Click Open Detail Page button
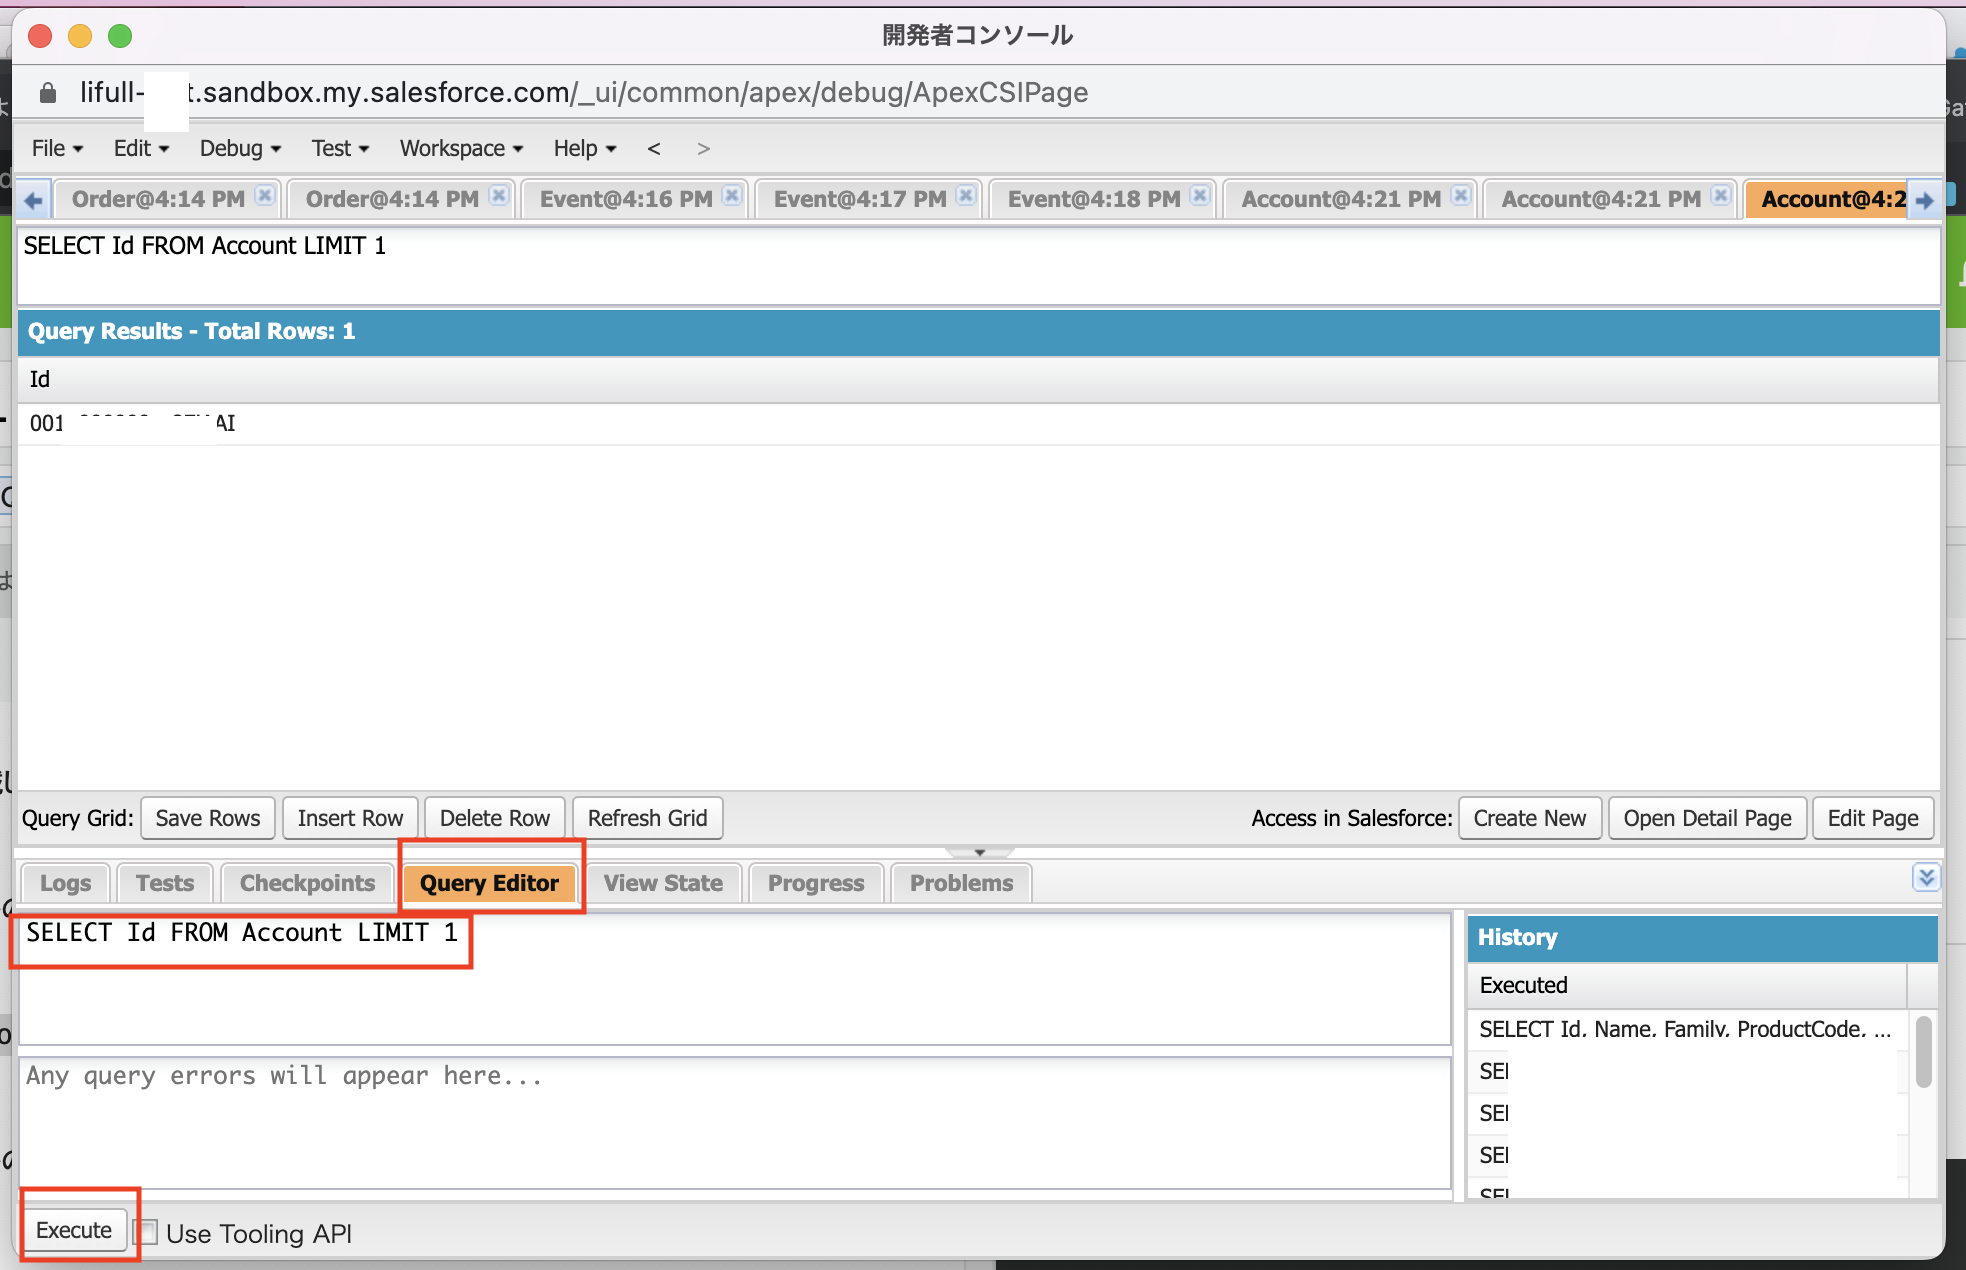 click(x=1708, y=818)
